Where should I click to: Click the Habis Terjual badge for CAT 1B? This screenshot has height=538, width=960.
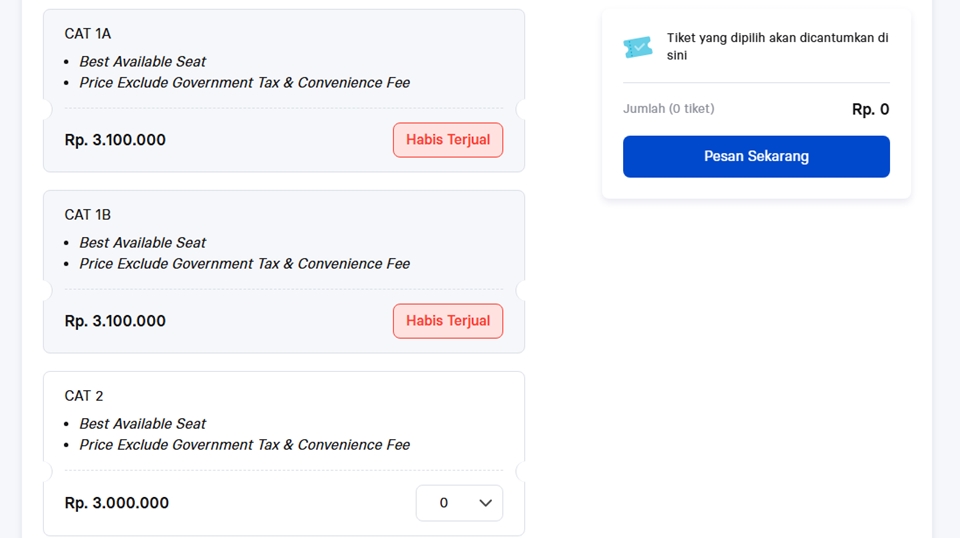[448, 321]
